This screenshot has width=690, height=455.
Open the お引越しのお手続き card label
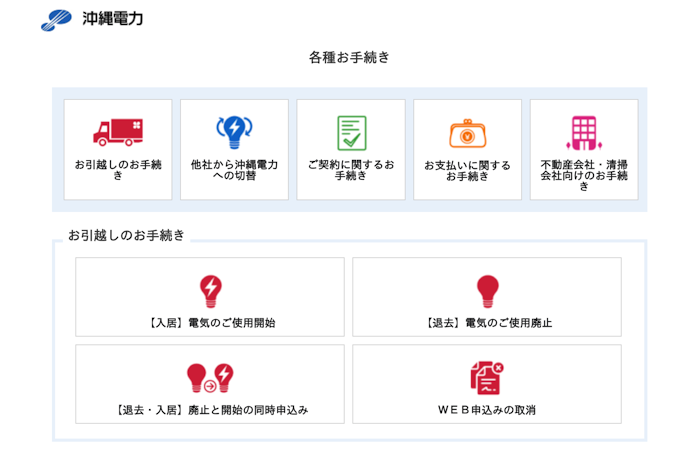[x=118, y=170]
